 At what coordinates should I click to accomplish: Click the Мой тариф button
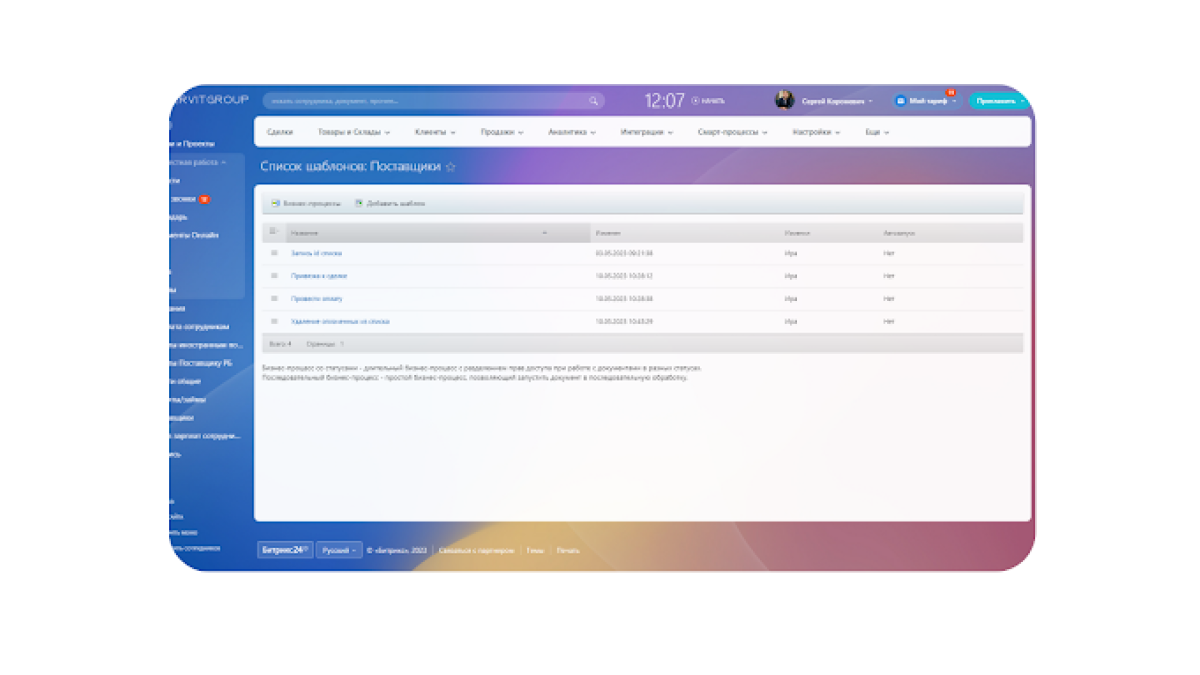pyautogui.click(x=926, y=101)
